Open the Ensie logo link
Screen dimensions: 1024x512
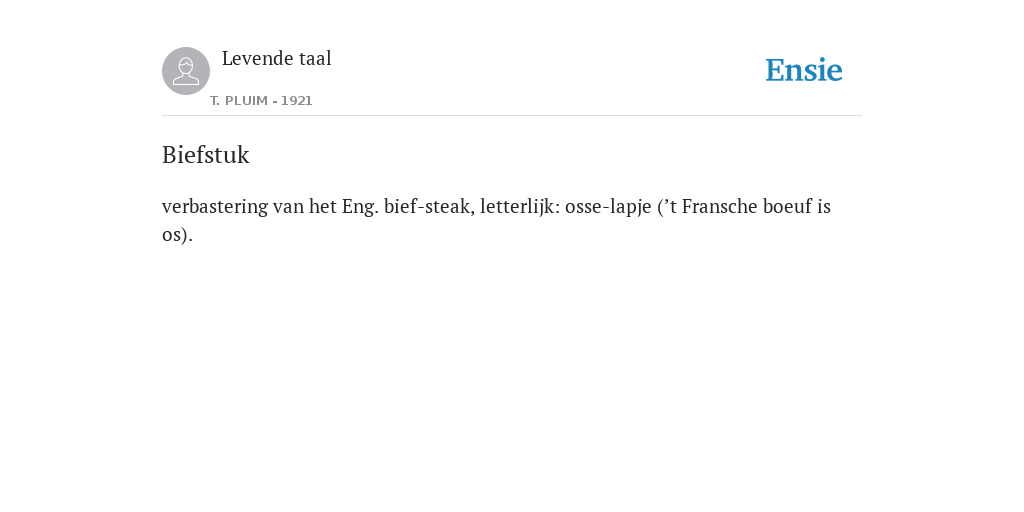pos(804,70)
